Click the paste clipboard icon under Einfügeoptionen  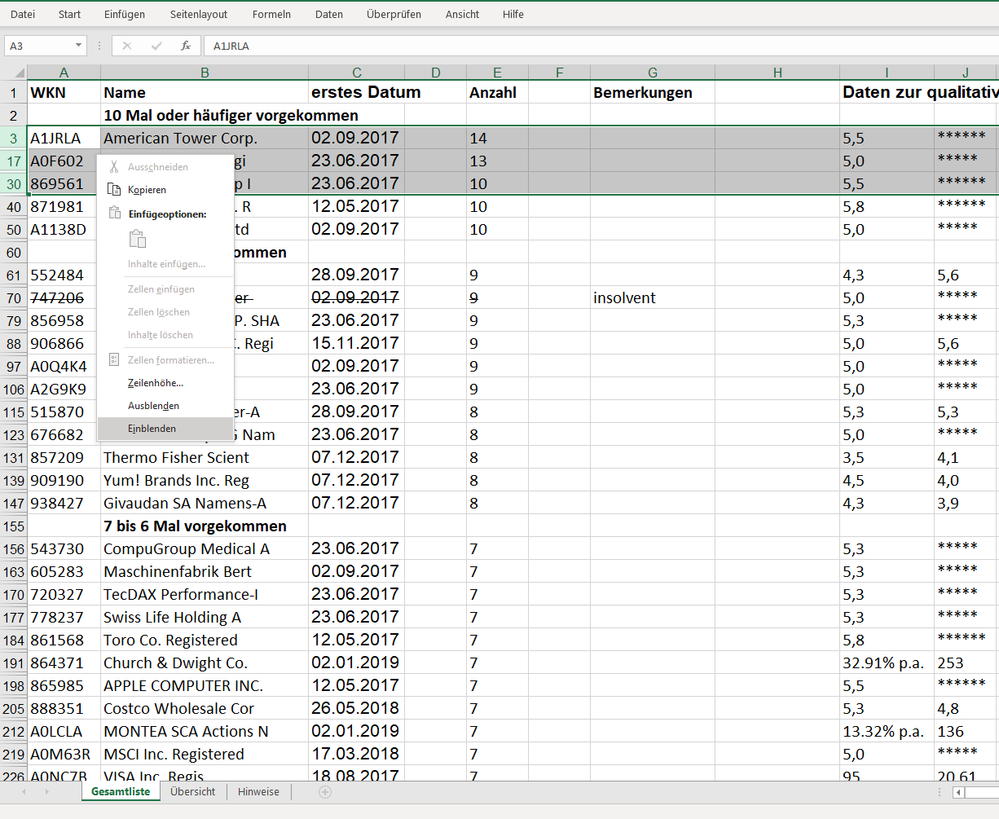[138, 239]
